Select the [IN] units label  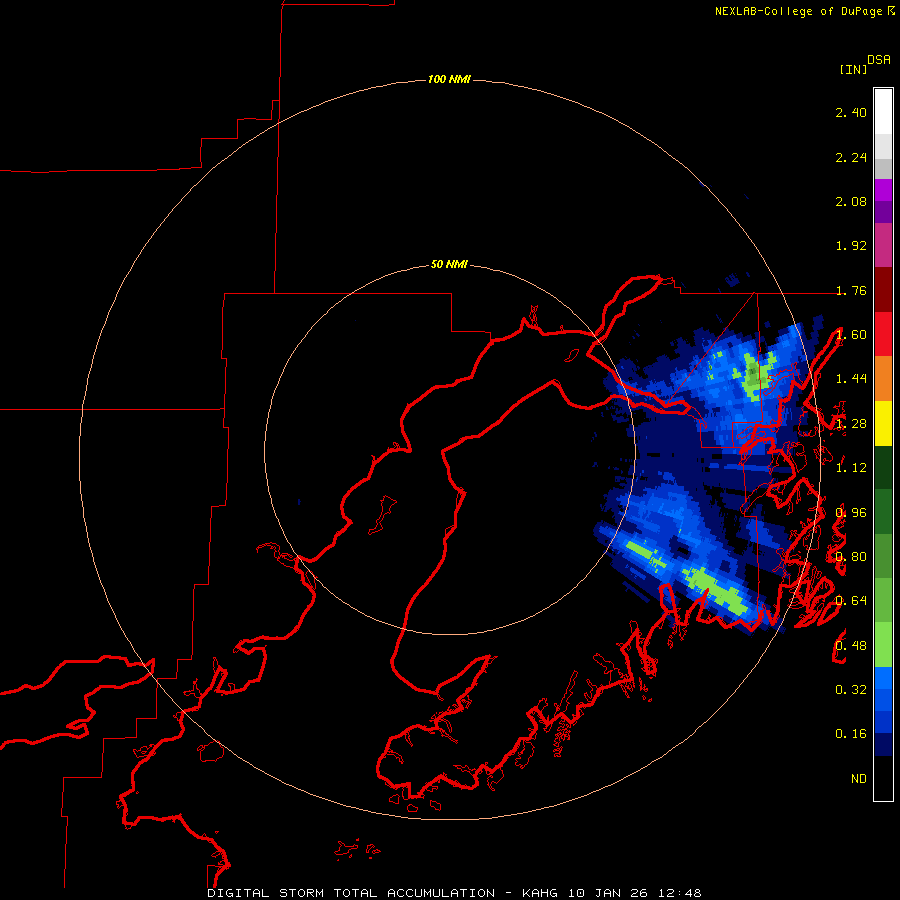853,69
